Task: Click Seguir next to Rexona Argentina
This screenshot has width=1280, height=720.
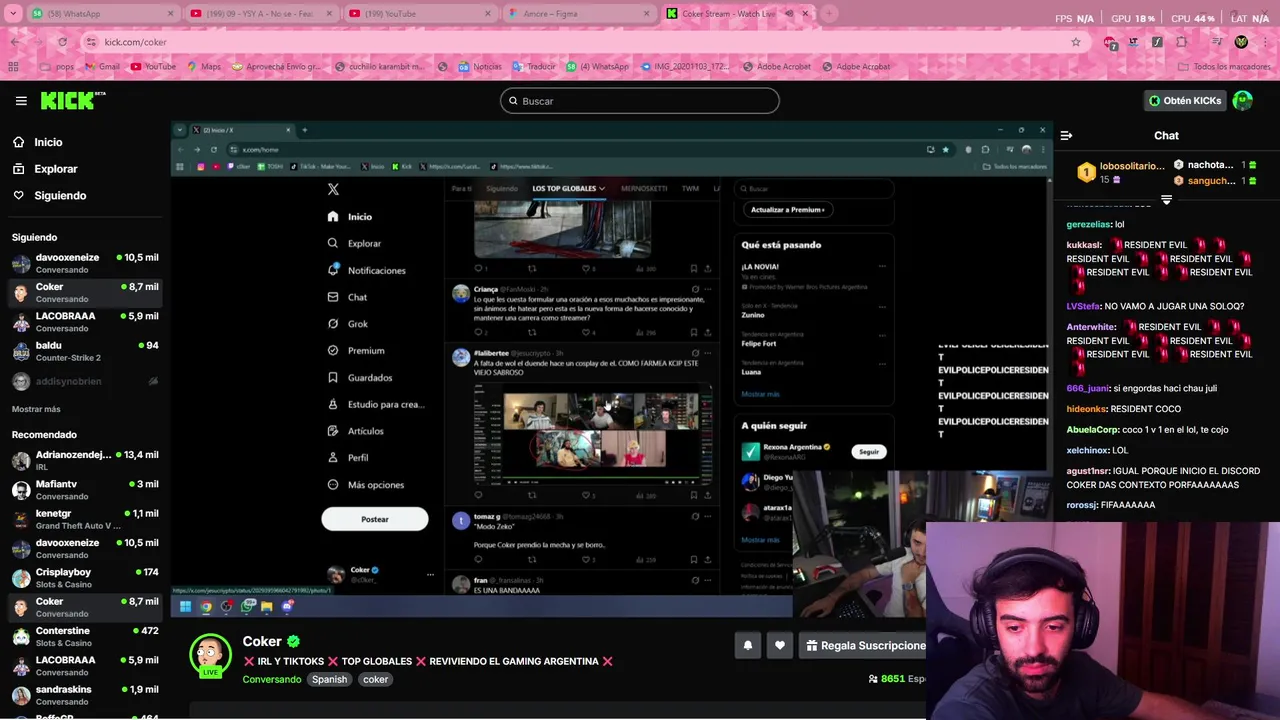Action: [x=869, y=452]
